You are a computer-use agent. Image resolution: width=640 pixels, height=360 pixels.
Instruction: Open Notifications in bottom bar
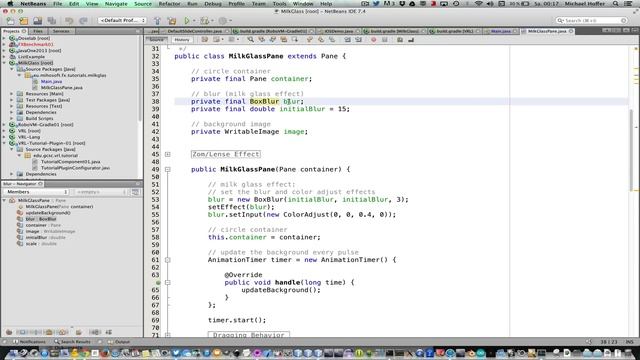coord(29,342)
